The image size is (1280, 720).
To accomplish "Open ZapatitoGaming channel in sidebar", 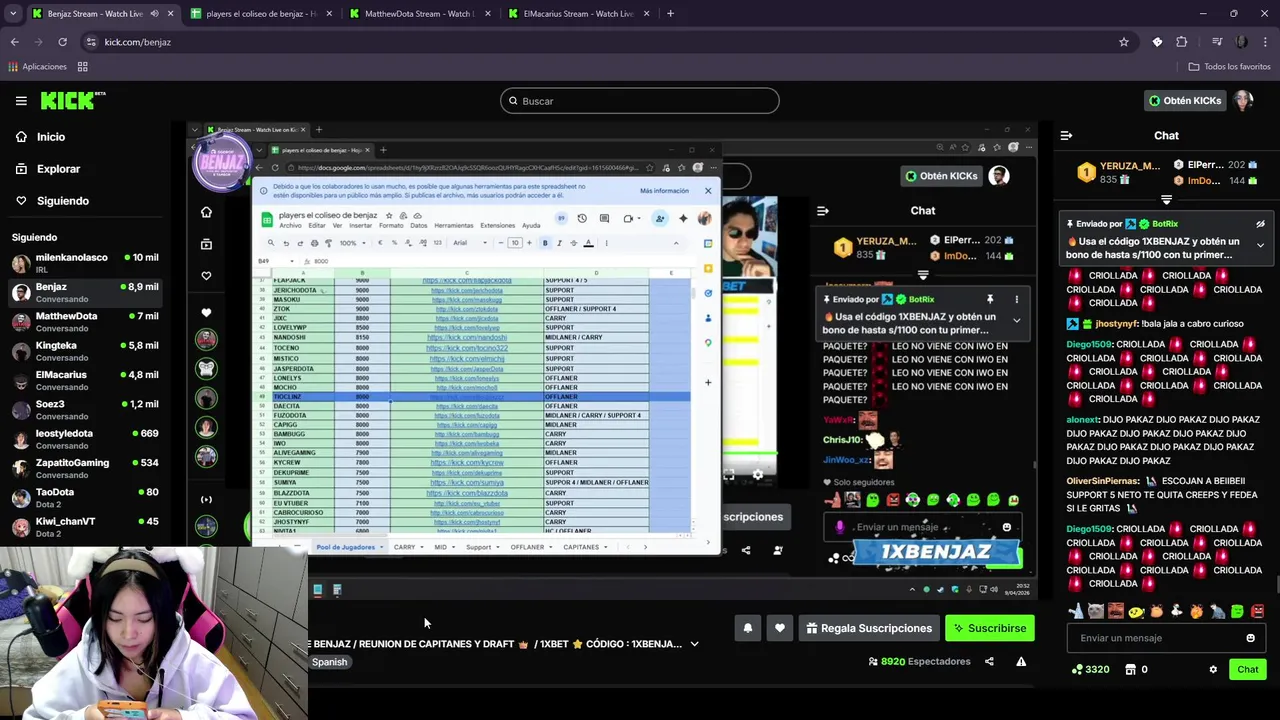I will click(x=85, y=468).
